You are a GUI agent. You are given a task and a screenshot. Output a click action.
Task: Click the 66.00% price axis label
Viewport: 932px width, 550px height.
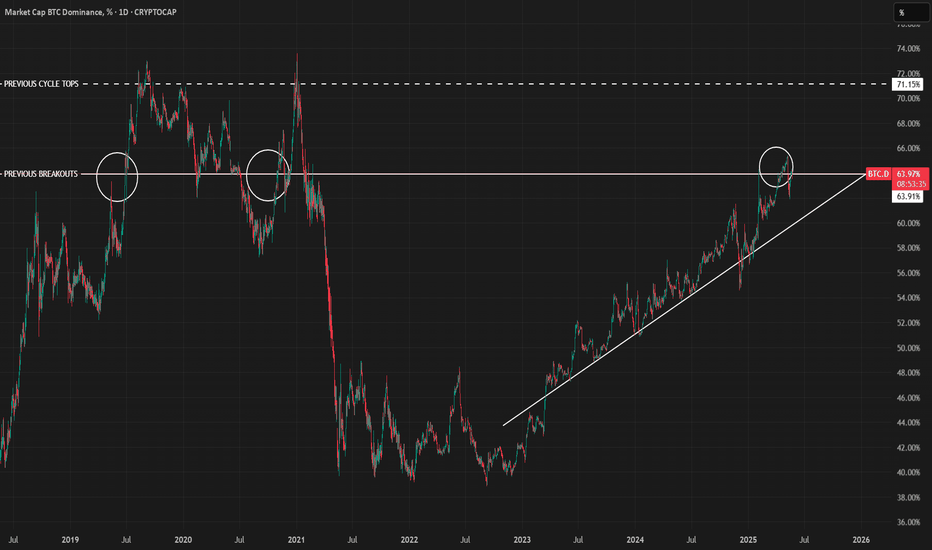908,148
